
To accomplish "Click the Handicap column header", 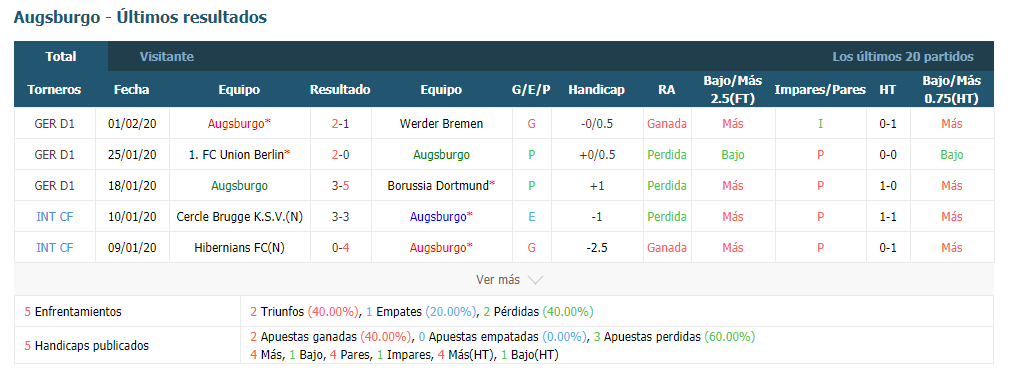I will click(x=596, y=90).
